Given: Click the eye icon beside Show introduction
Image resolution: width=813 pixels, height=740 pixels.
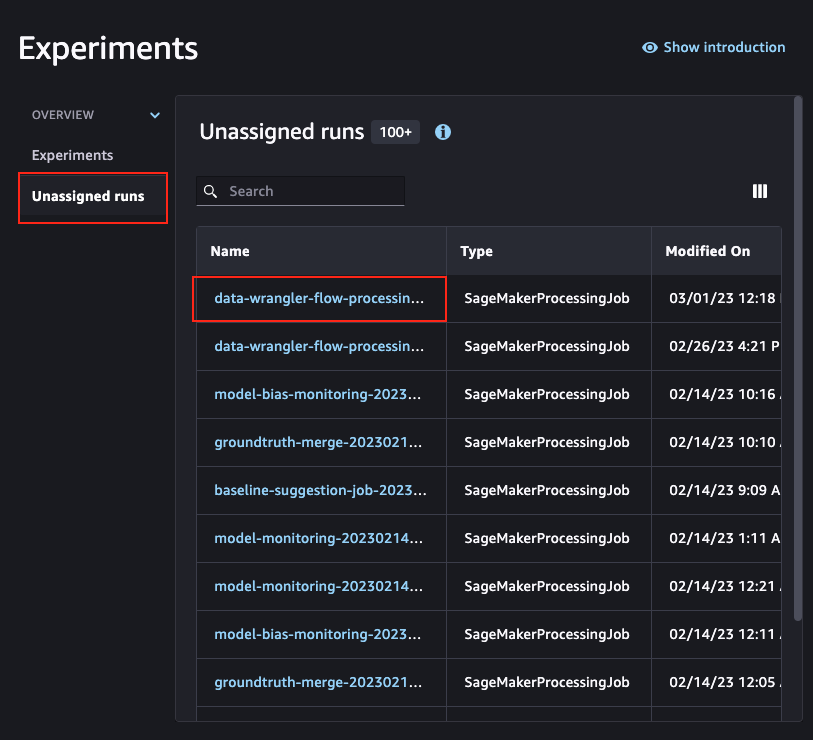Looking at the screenshot, I should pos(650,48).
